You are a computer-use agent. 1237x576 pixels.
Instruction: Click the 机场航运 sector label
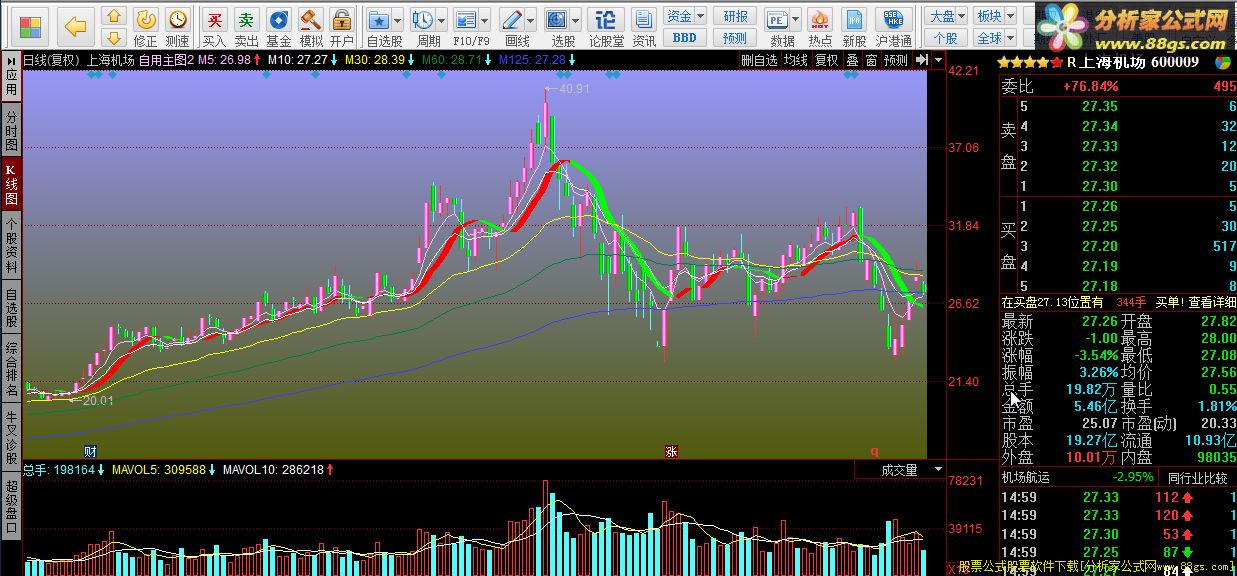1026,477
